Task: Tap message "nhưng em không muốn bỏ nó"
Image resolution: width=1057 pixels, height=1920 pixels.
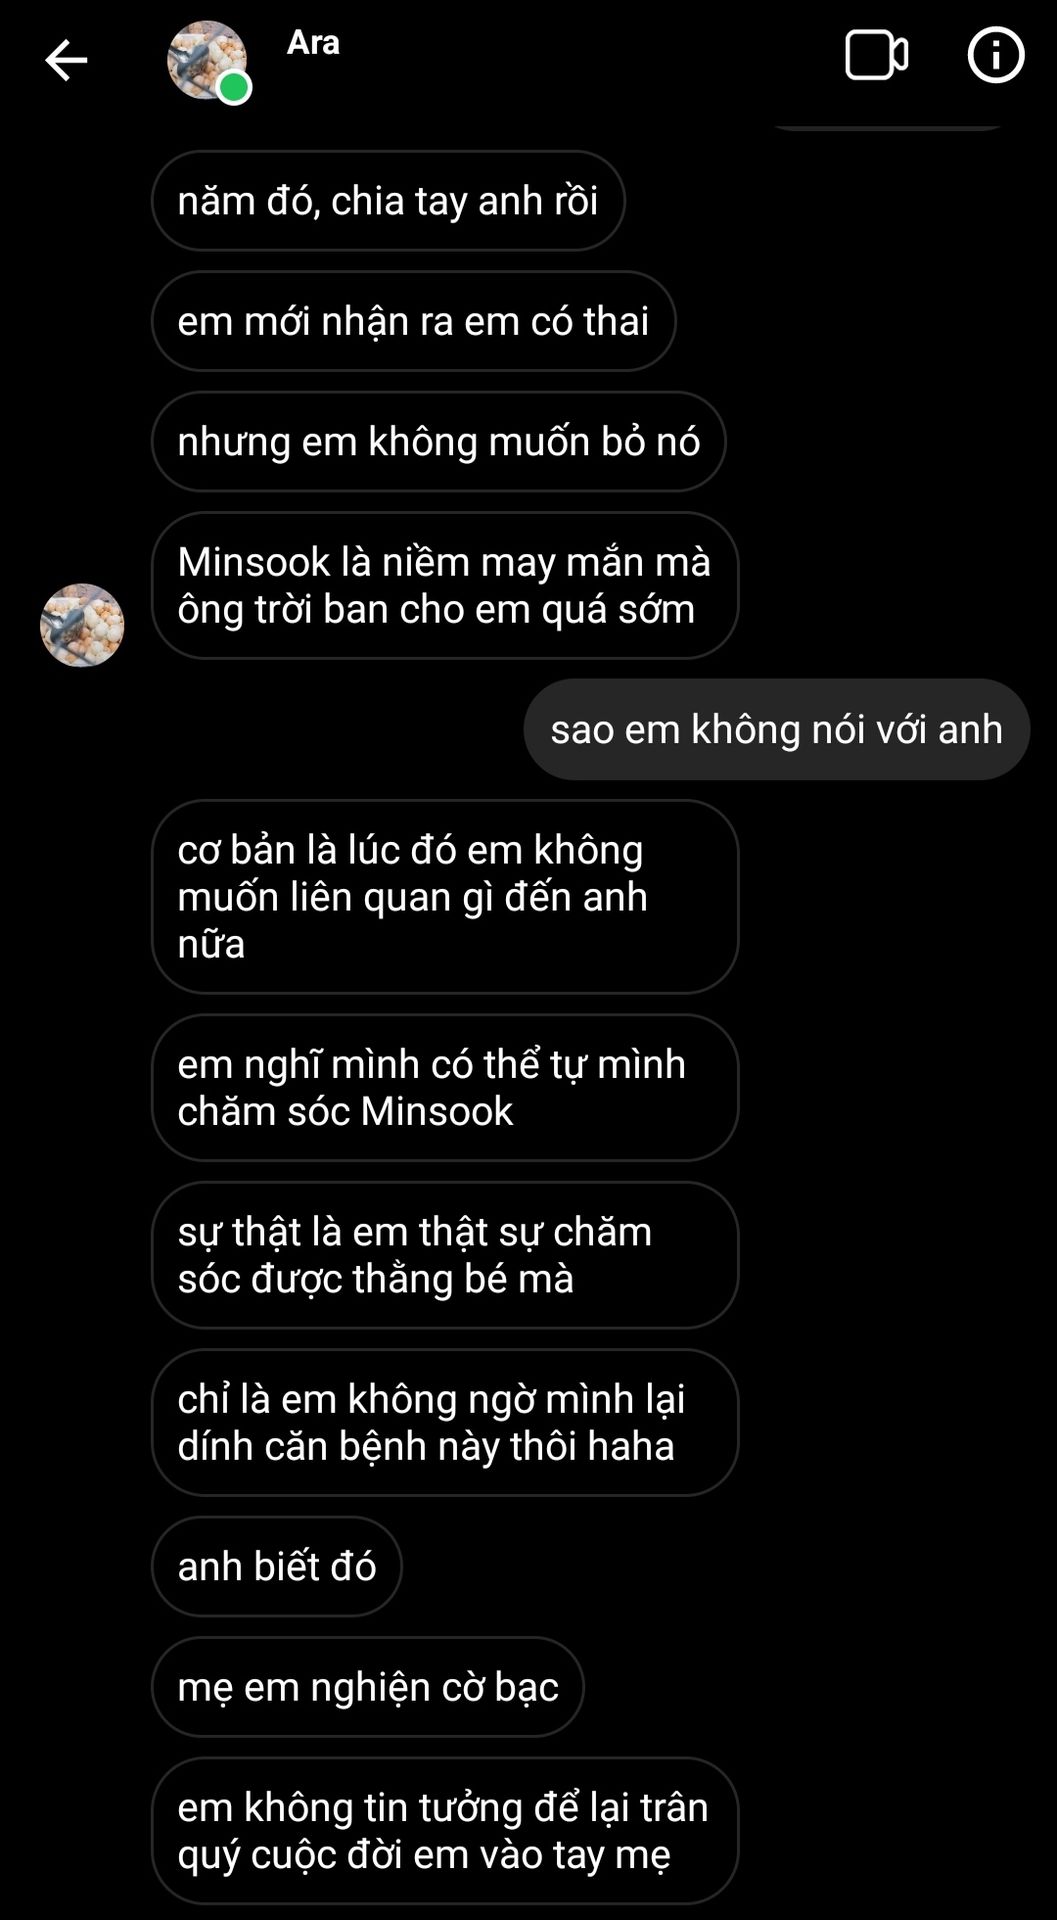Action: pos(438,441)
